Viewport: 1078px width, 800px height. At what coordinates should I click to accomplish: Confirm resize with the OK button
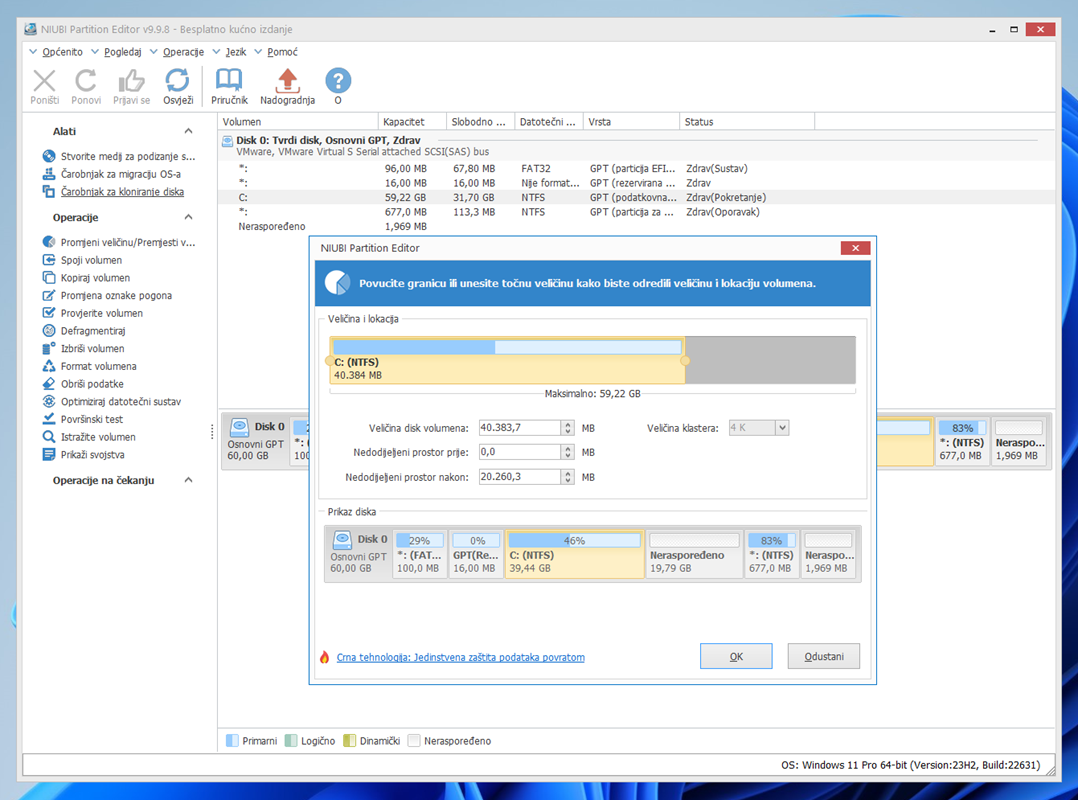click(x=736, y=657)
